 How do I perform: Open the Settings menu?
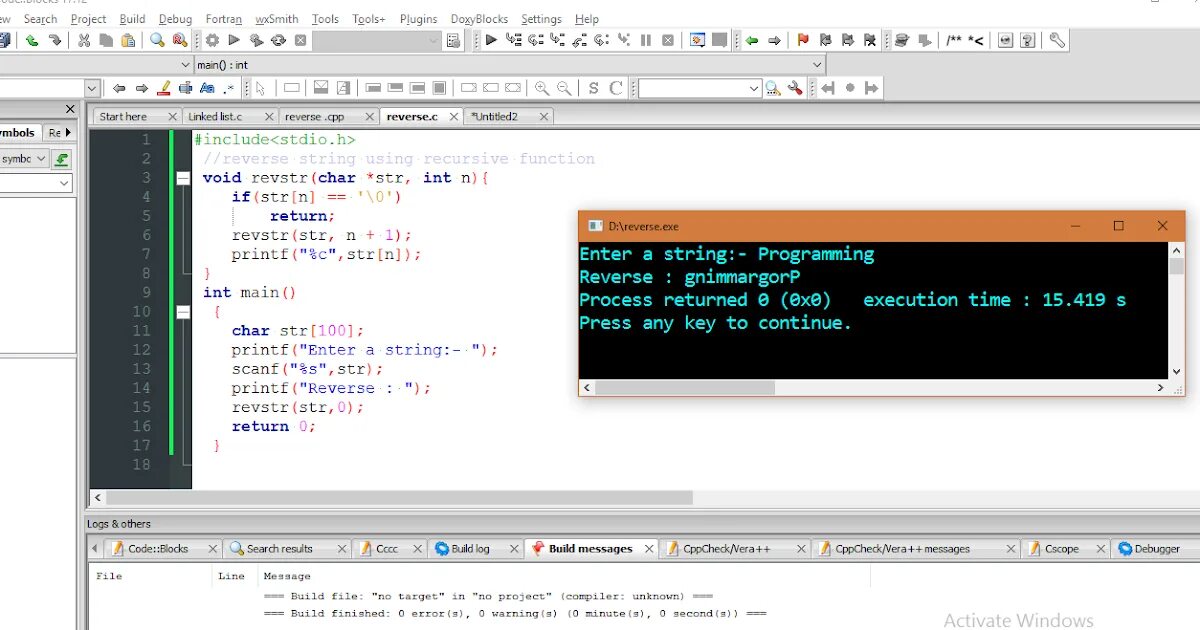541,19
